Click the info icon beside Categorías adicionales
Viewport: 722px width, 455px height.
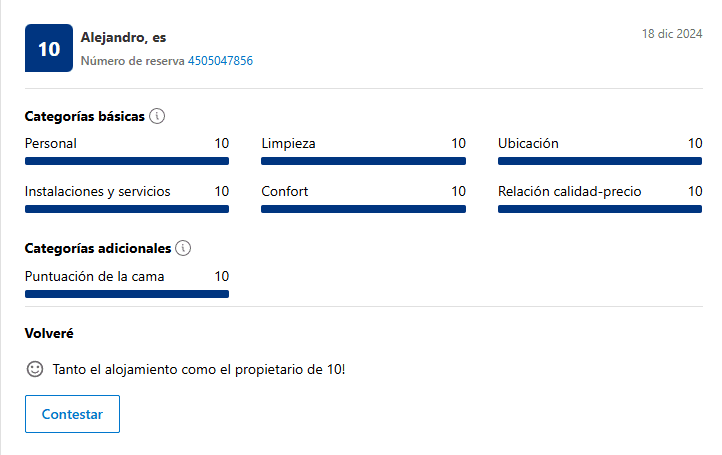182,248
